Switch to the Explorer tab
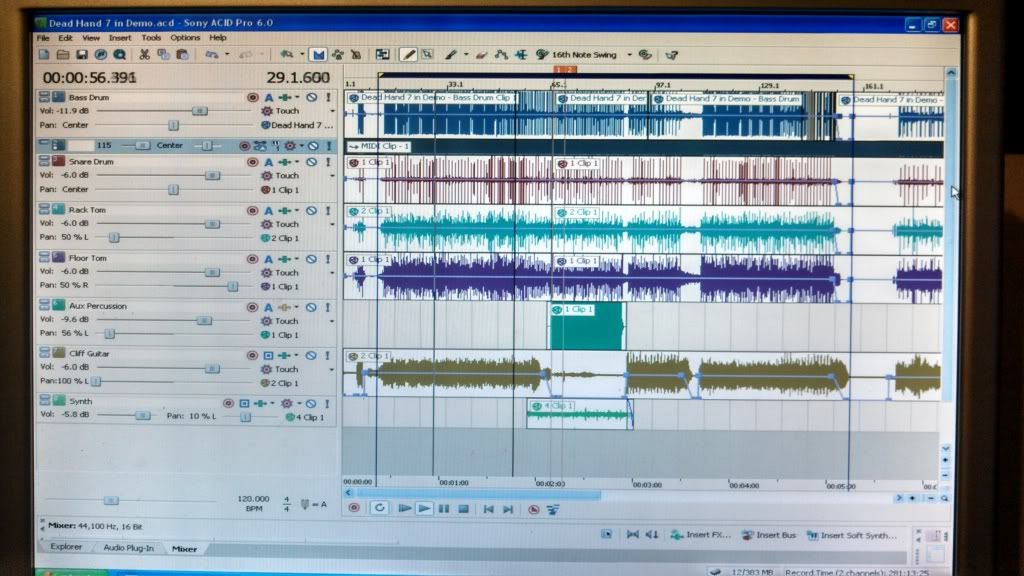Image resolution: width=1024 pixels, height=576 pixels. pyautogui.click(x=66, y=547)
